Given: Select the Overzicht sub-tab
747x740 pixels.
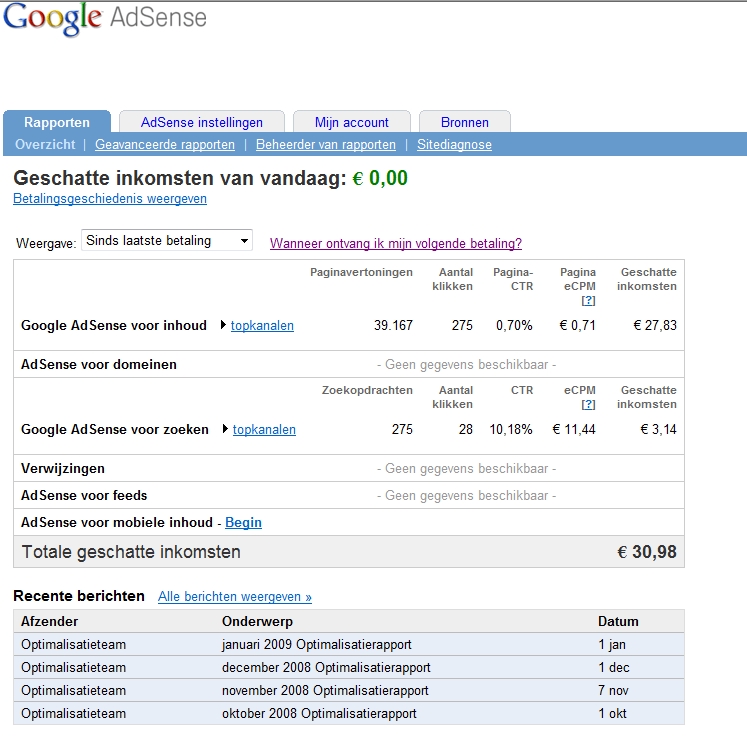Looking at the screenshot, I should coord(45,144).
